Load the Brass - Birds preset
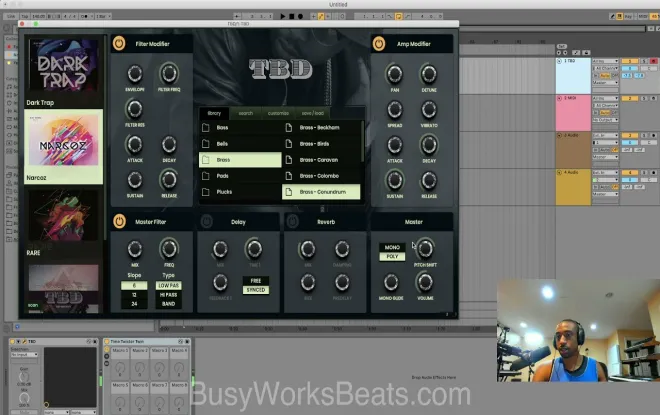Image resolution: width=660 pixels, height=415 pixels. 321,144
